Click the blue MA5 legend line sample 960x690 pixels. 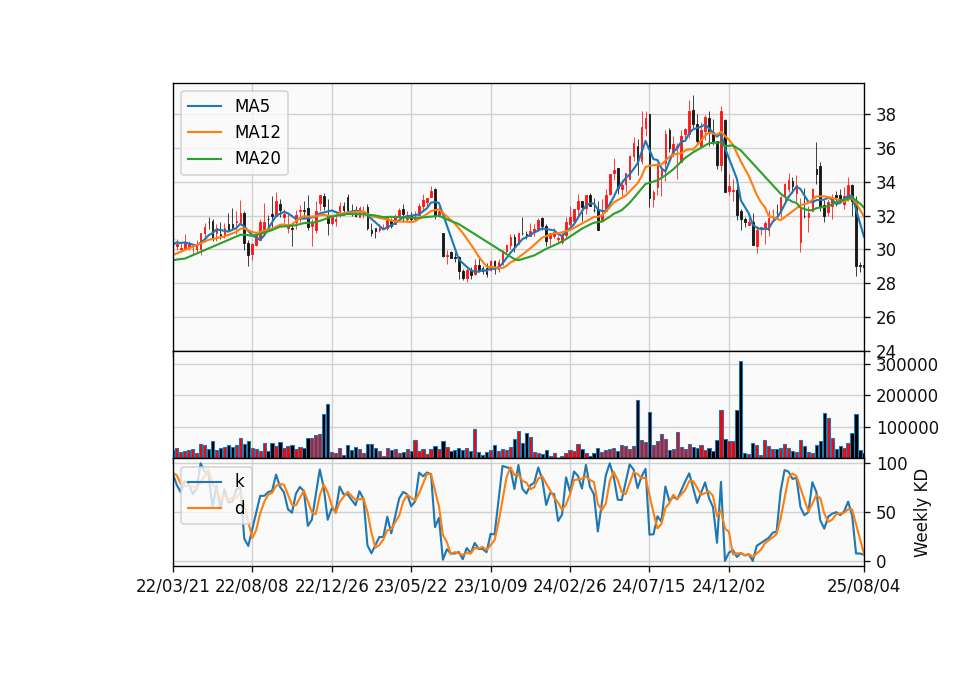[204, 106]
